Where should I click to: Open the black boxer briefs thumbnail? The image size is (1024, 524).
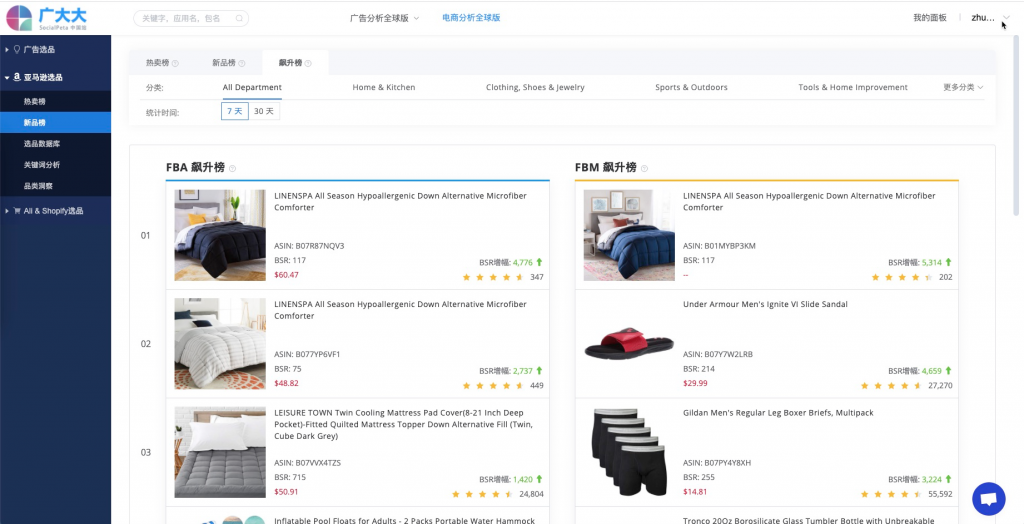629,452
